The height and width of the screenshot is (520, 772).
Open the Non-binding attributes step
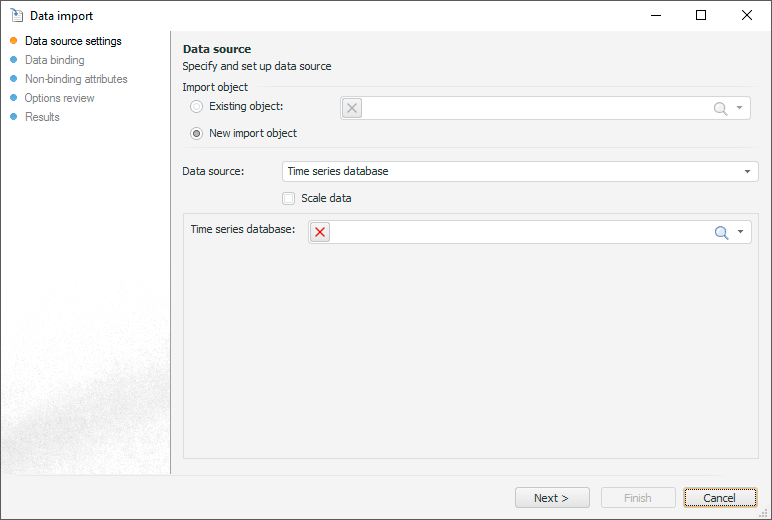tap(76, 79)
